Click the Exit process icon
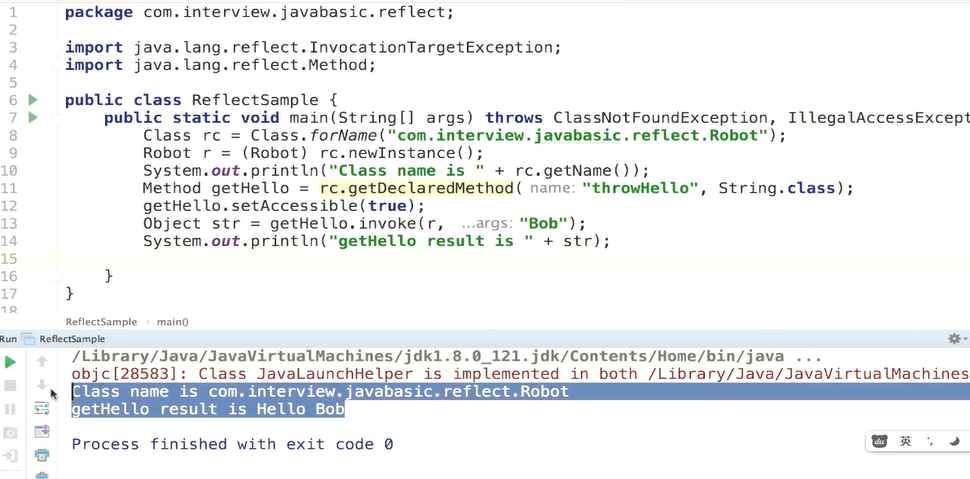This screenshot has width=970, height=479. (x=11, y=456)
